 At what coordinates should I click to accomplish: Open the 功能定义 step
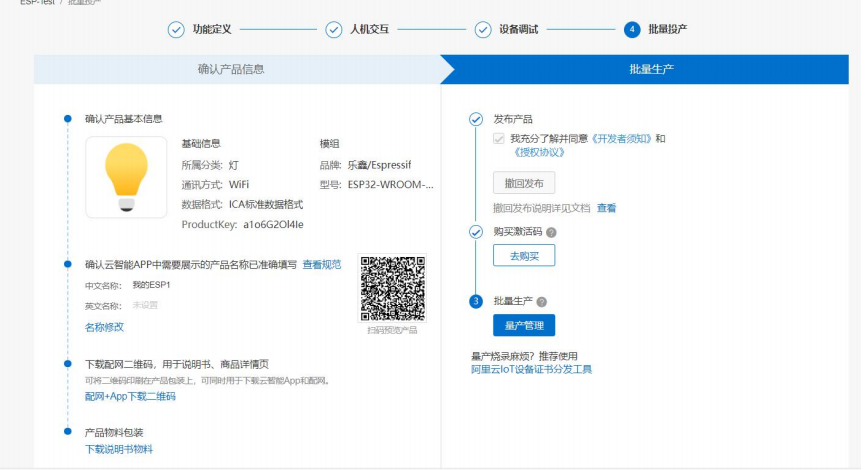click(212, 29)
